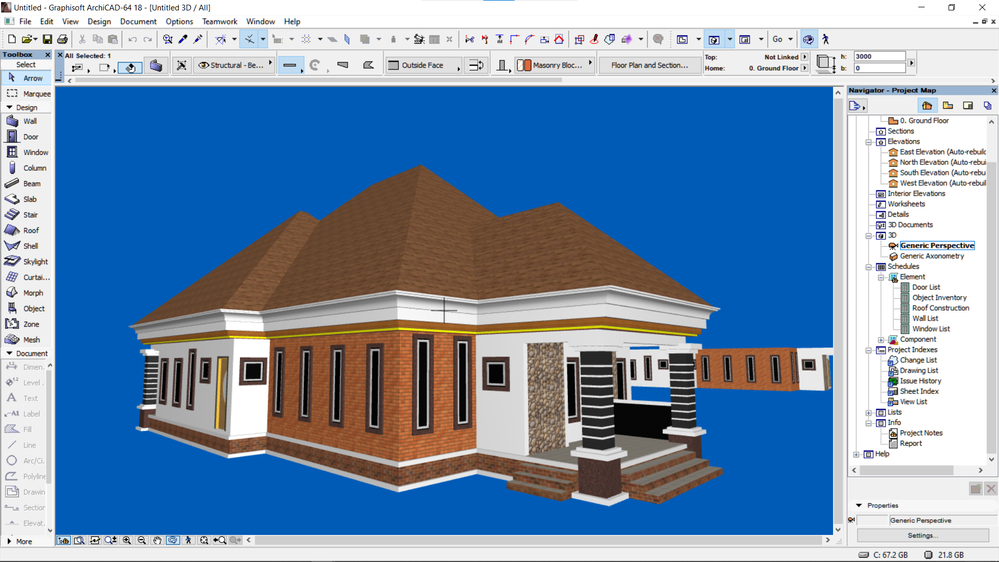This screenshot has height=562, width=999.
Task: Collapse the Elevations tree node
Action: tap(868, 141)
